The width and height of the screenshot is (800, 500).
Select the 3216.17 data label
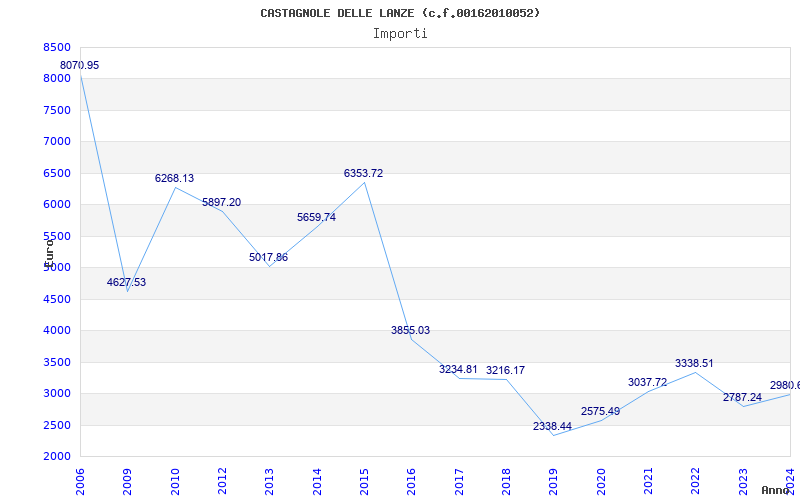505,370
